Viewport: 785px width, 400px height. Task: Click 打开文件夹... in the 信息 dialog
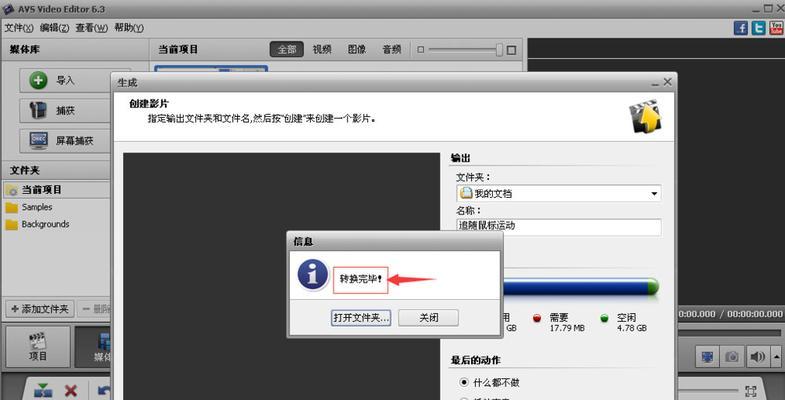pos(360,317)
